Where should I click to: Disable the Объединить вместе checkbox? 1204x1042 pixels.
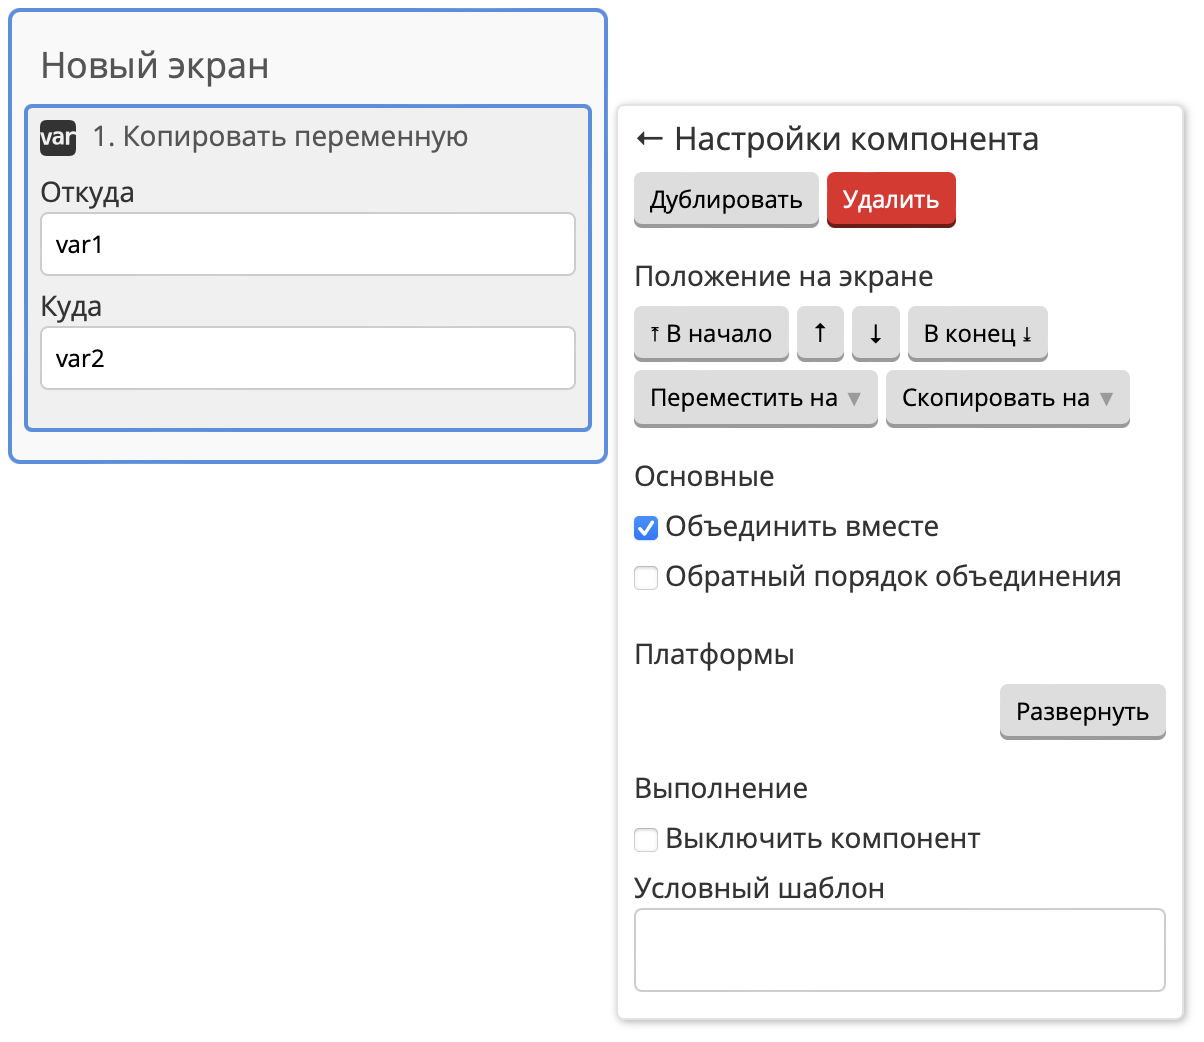pos(645,527)
